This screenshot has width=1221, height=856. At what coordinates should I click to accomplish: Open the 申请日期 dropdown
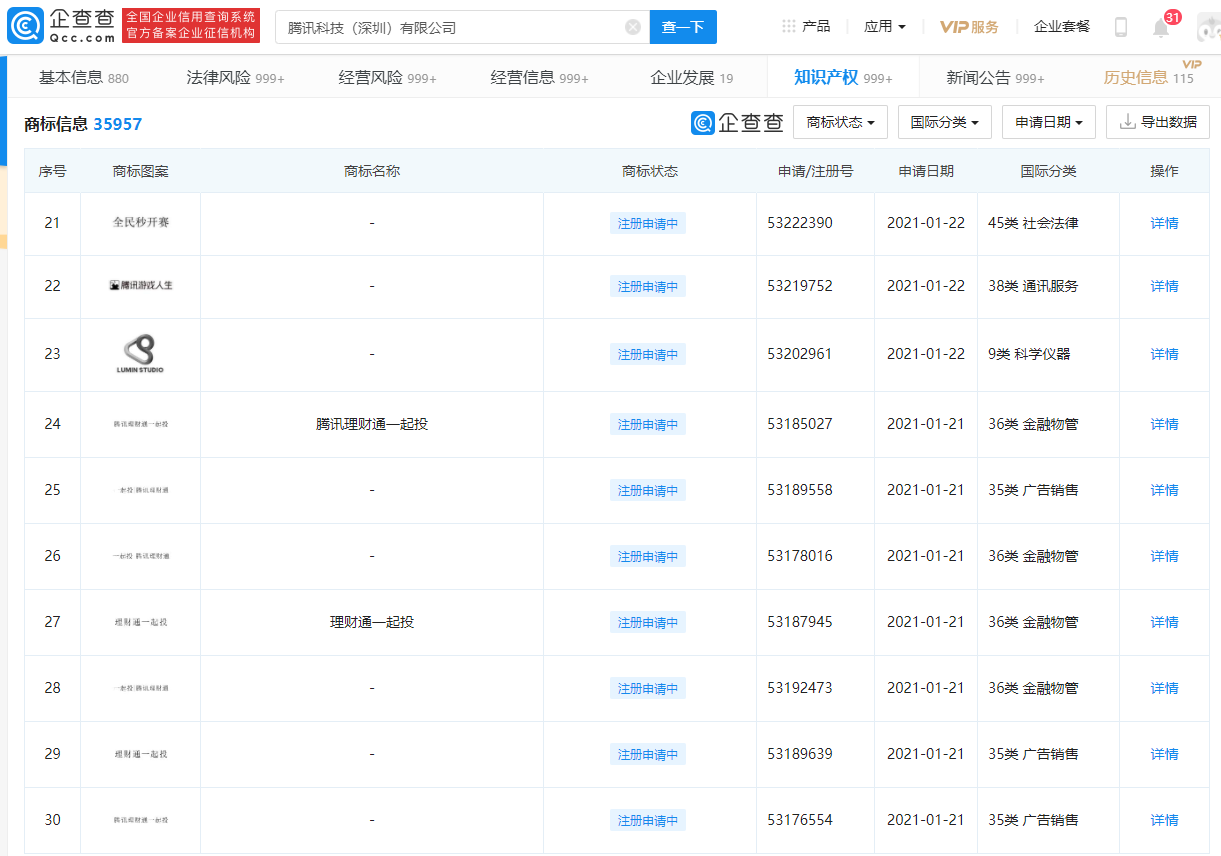[x=1048, y=121]
